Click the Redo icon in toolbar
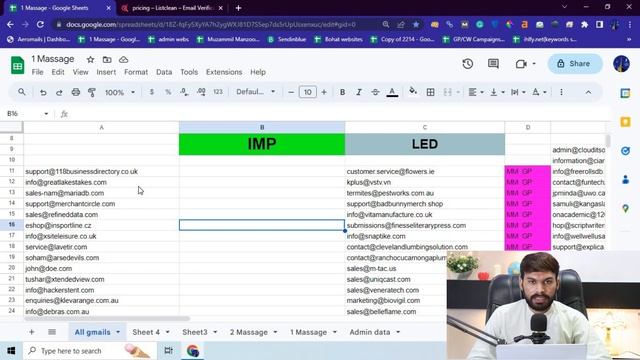640x360 pixels. coord(59,92)
